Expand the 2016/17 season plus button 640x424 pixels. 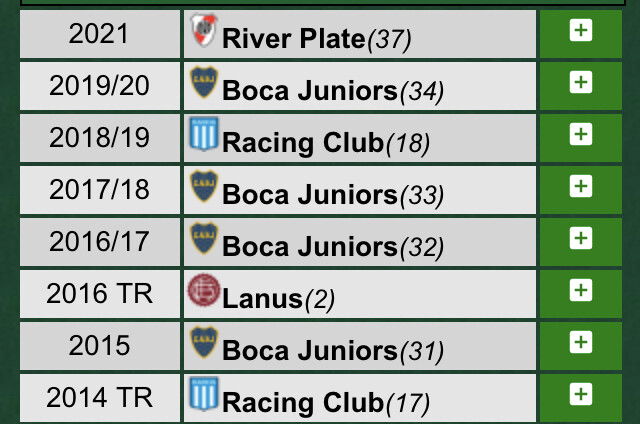[x=580, y=238]
